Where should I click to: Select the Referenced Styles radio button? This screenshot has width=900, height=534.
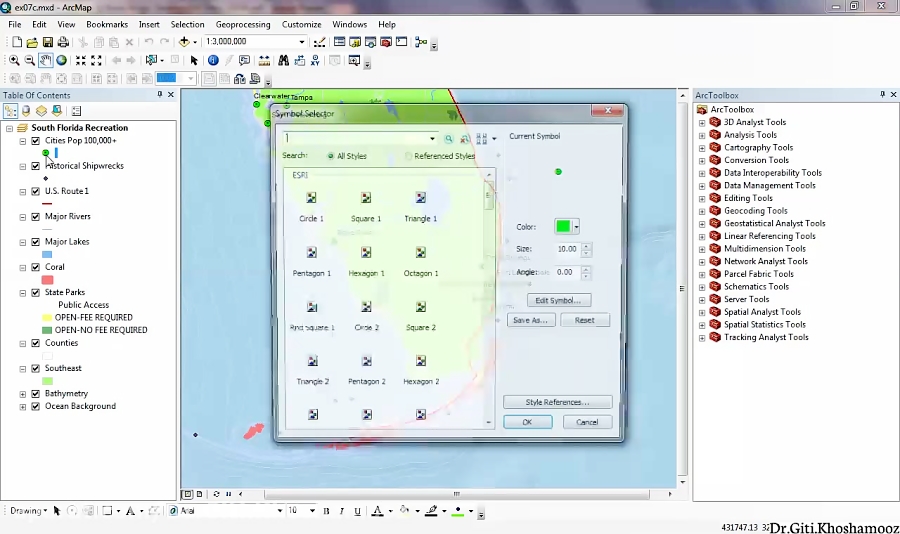coord(408,156)
